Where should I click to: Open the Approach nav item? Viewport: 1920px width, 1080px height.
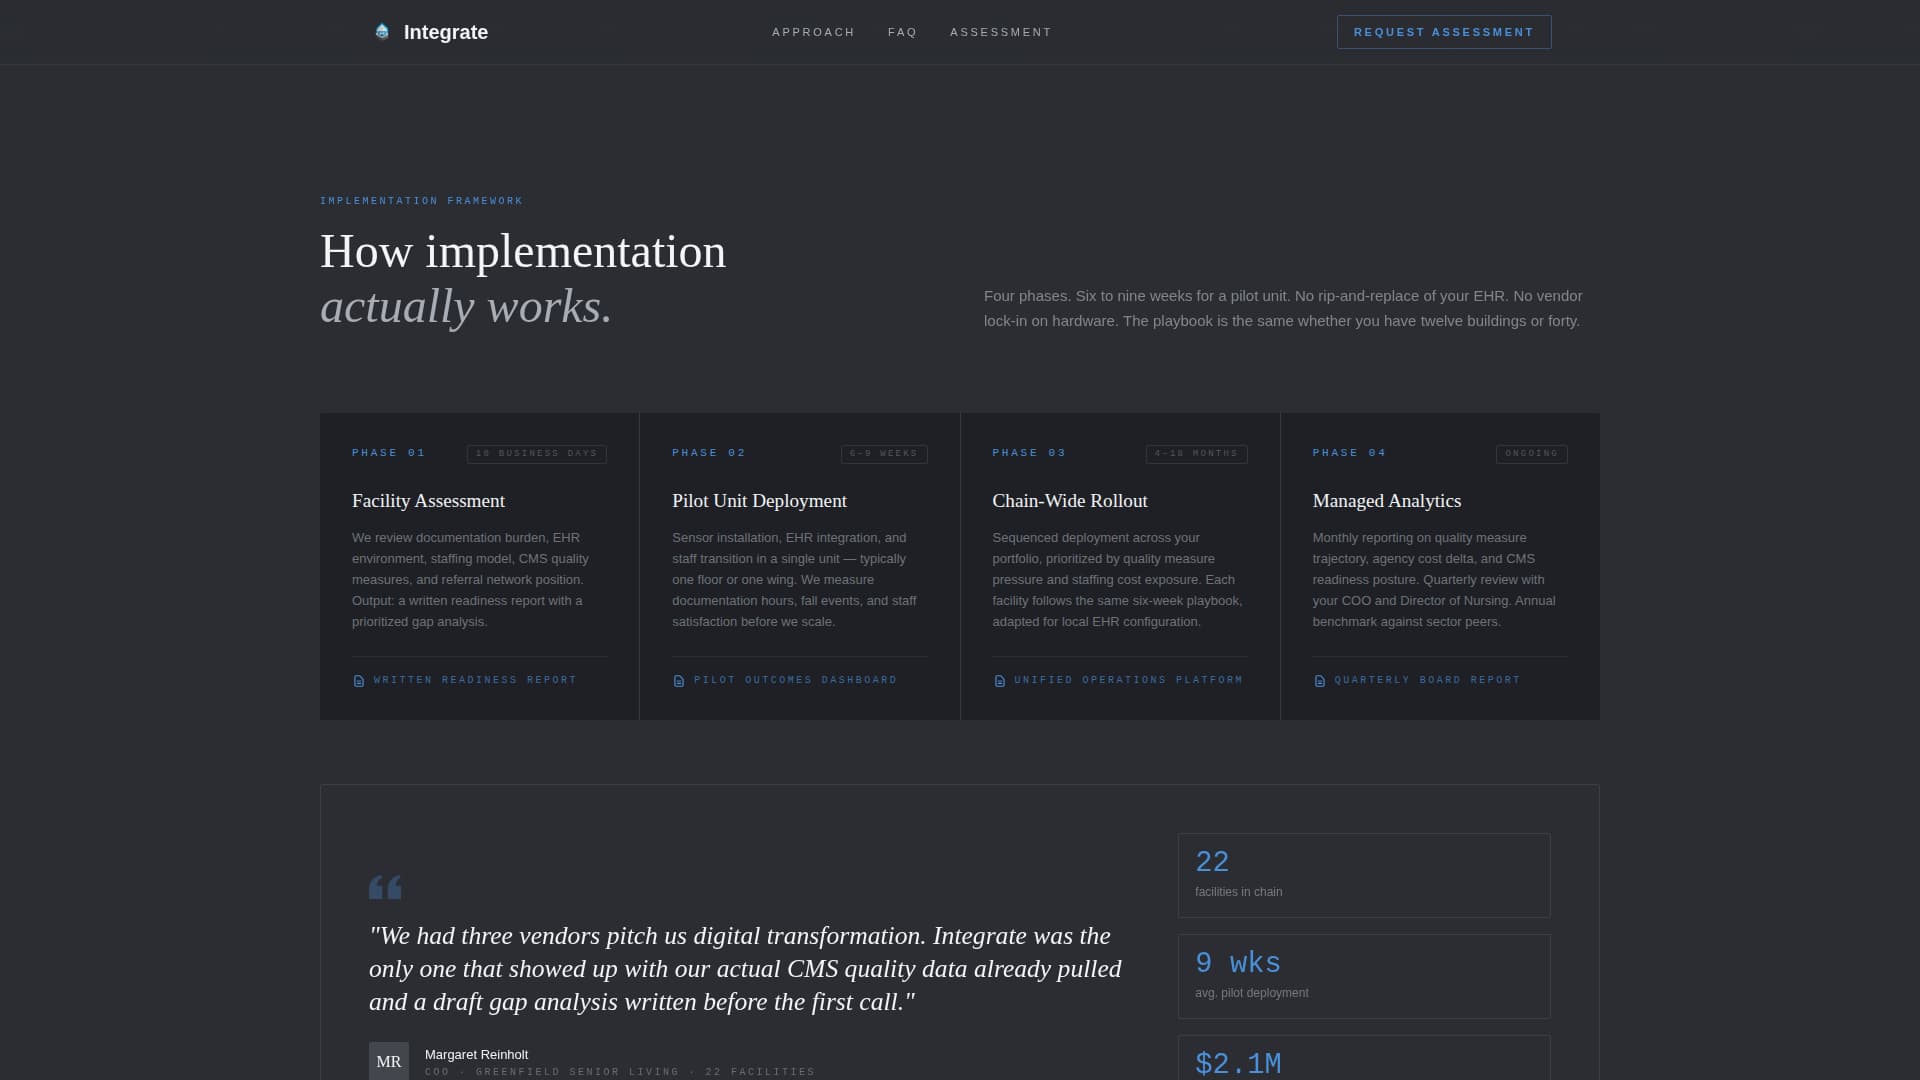(813, 32)
